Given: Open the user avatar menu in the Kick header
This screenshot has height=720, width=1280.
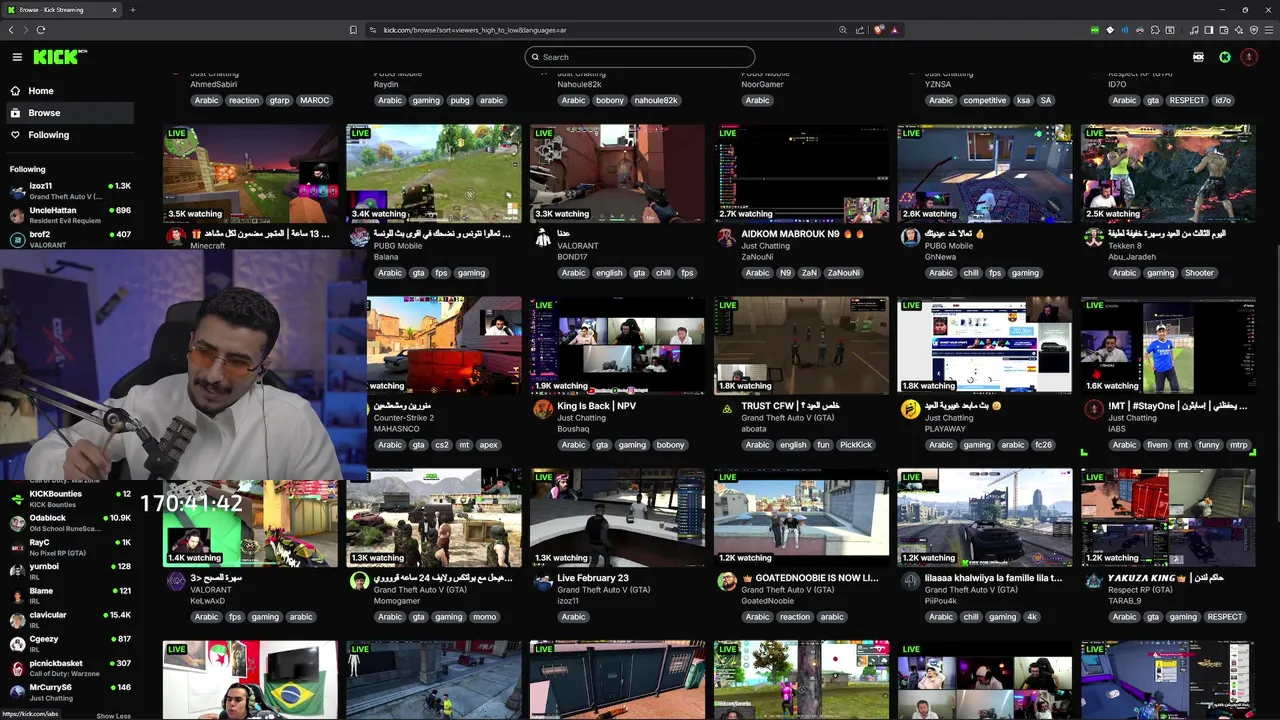Looking at the screenshot, I should tap(1249, 57).
